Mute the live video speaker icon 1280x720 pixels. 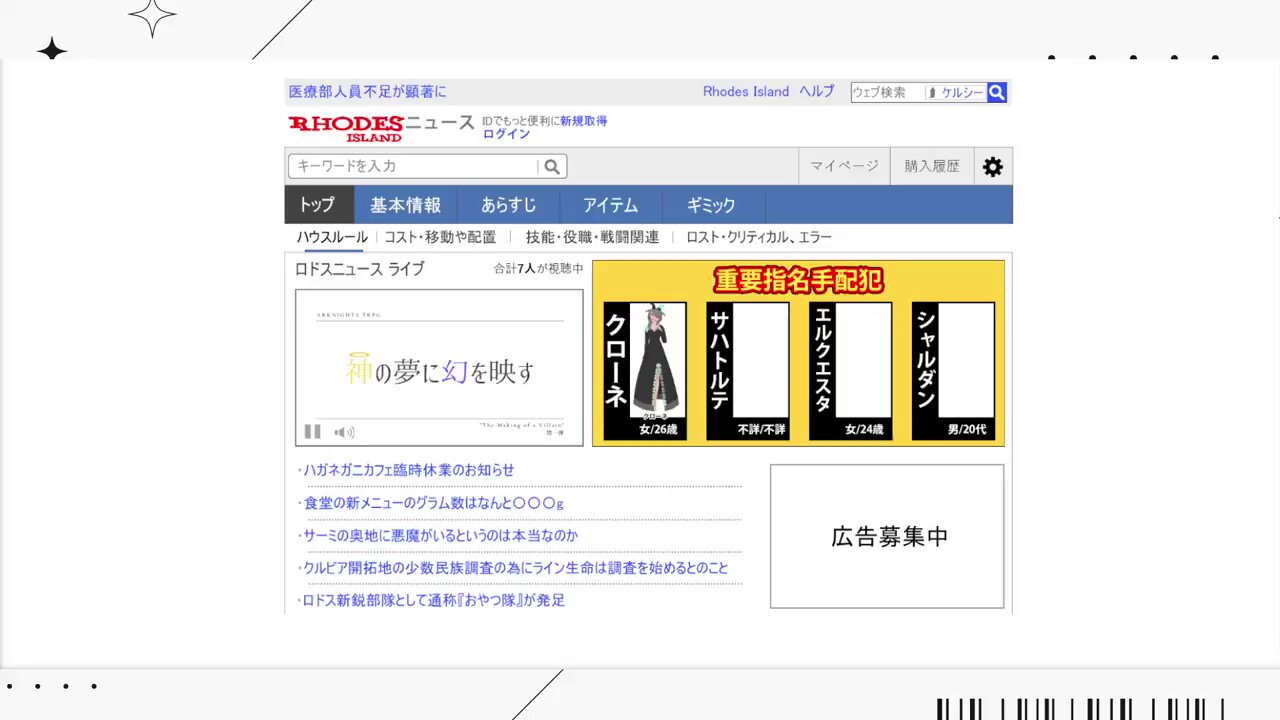344,432
